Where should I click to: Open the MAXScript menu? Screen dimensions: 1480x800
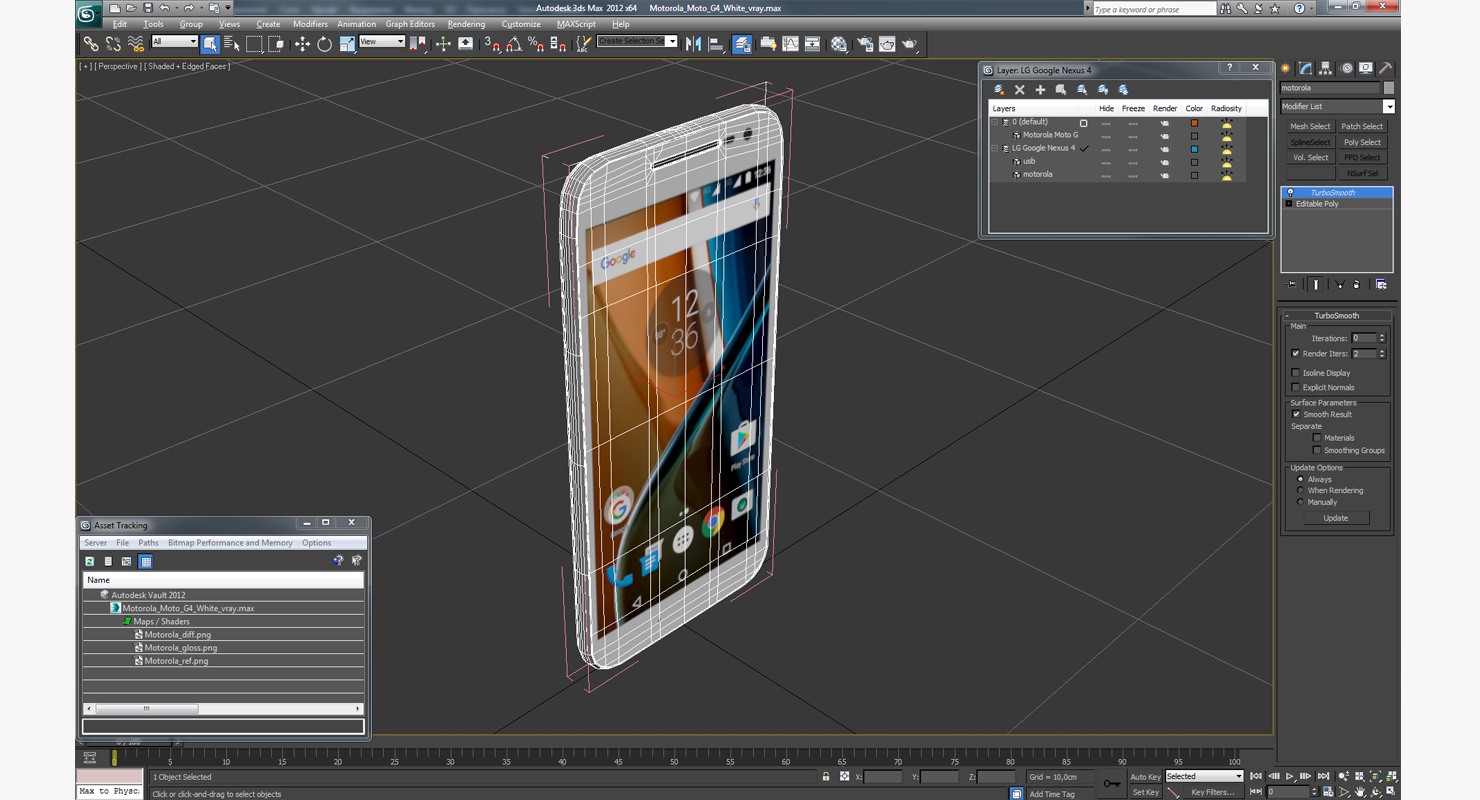coord(576,24)
